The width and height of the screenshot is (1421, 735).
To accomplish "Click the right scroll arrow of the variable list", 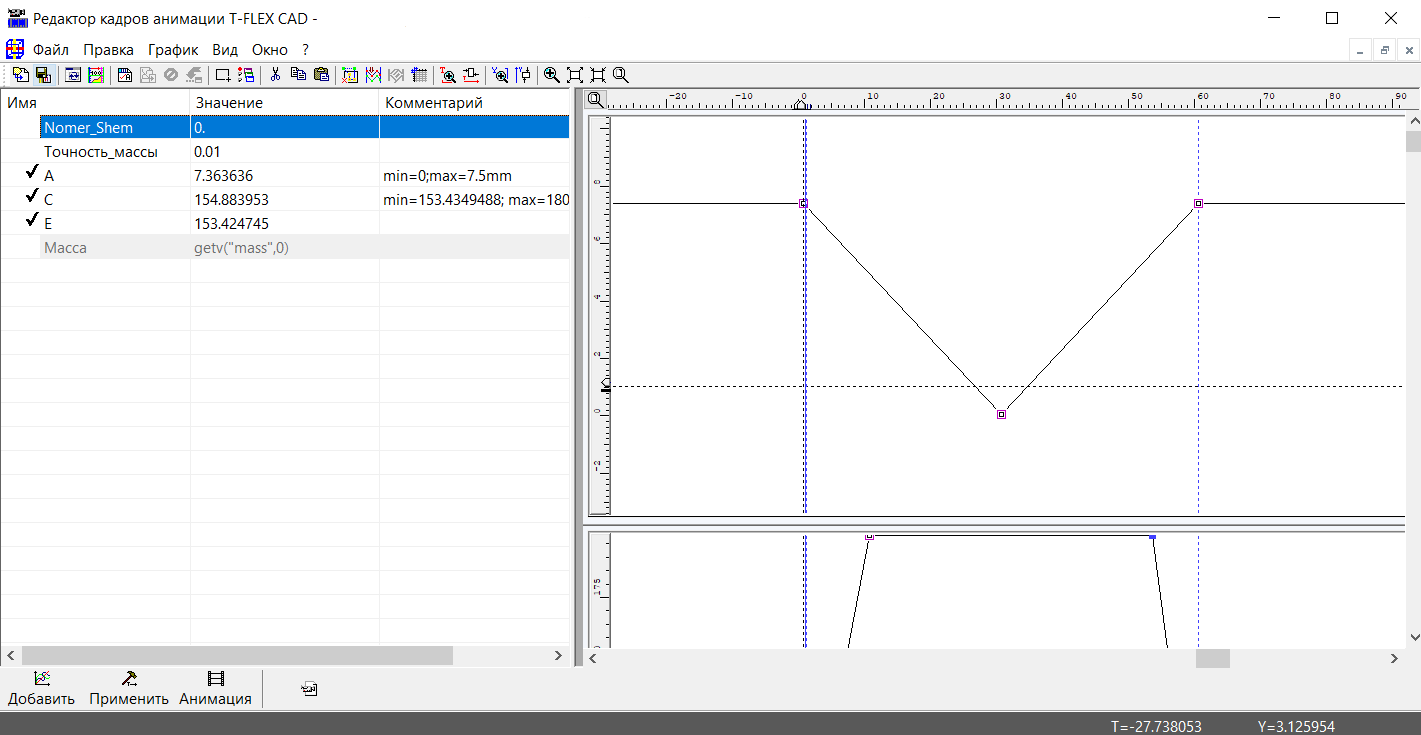I will (559, 656).
